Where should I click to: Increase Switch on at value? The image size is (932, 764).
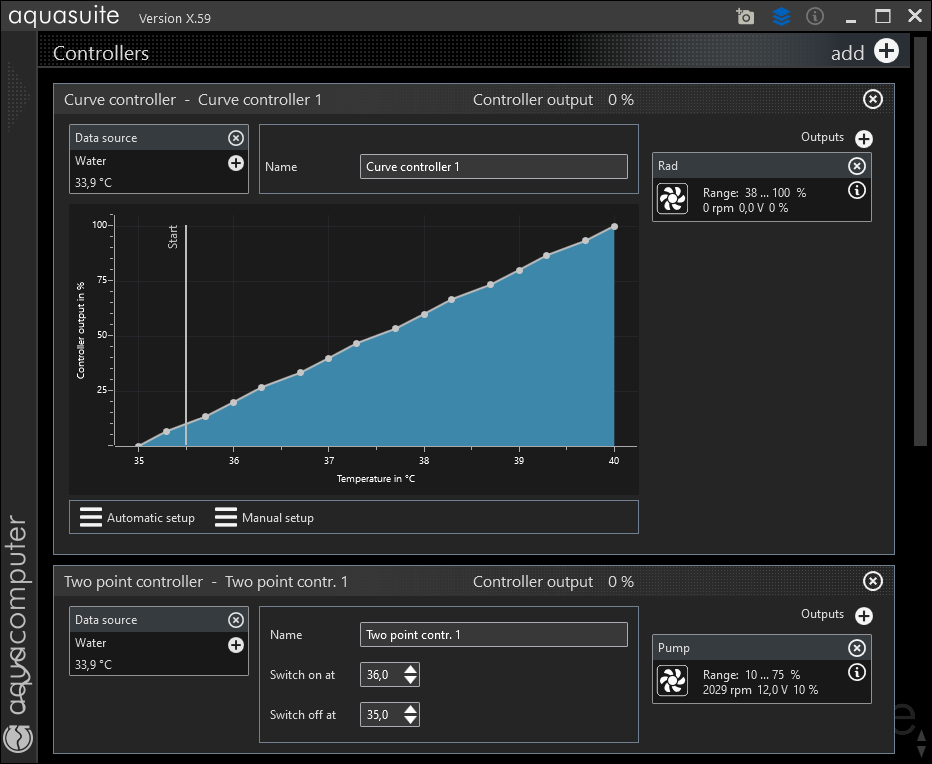pos(410,669)
